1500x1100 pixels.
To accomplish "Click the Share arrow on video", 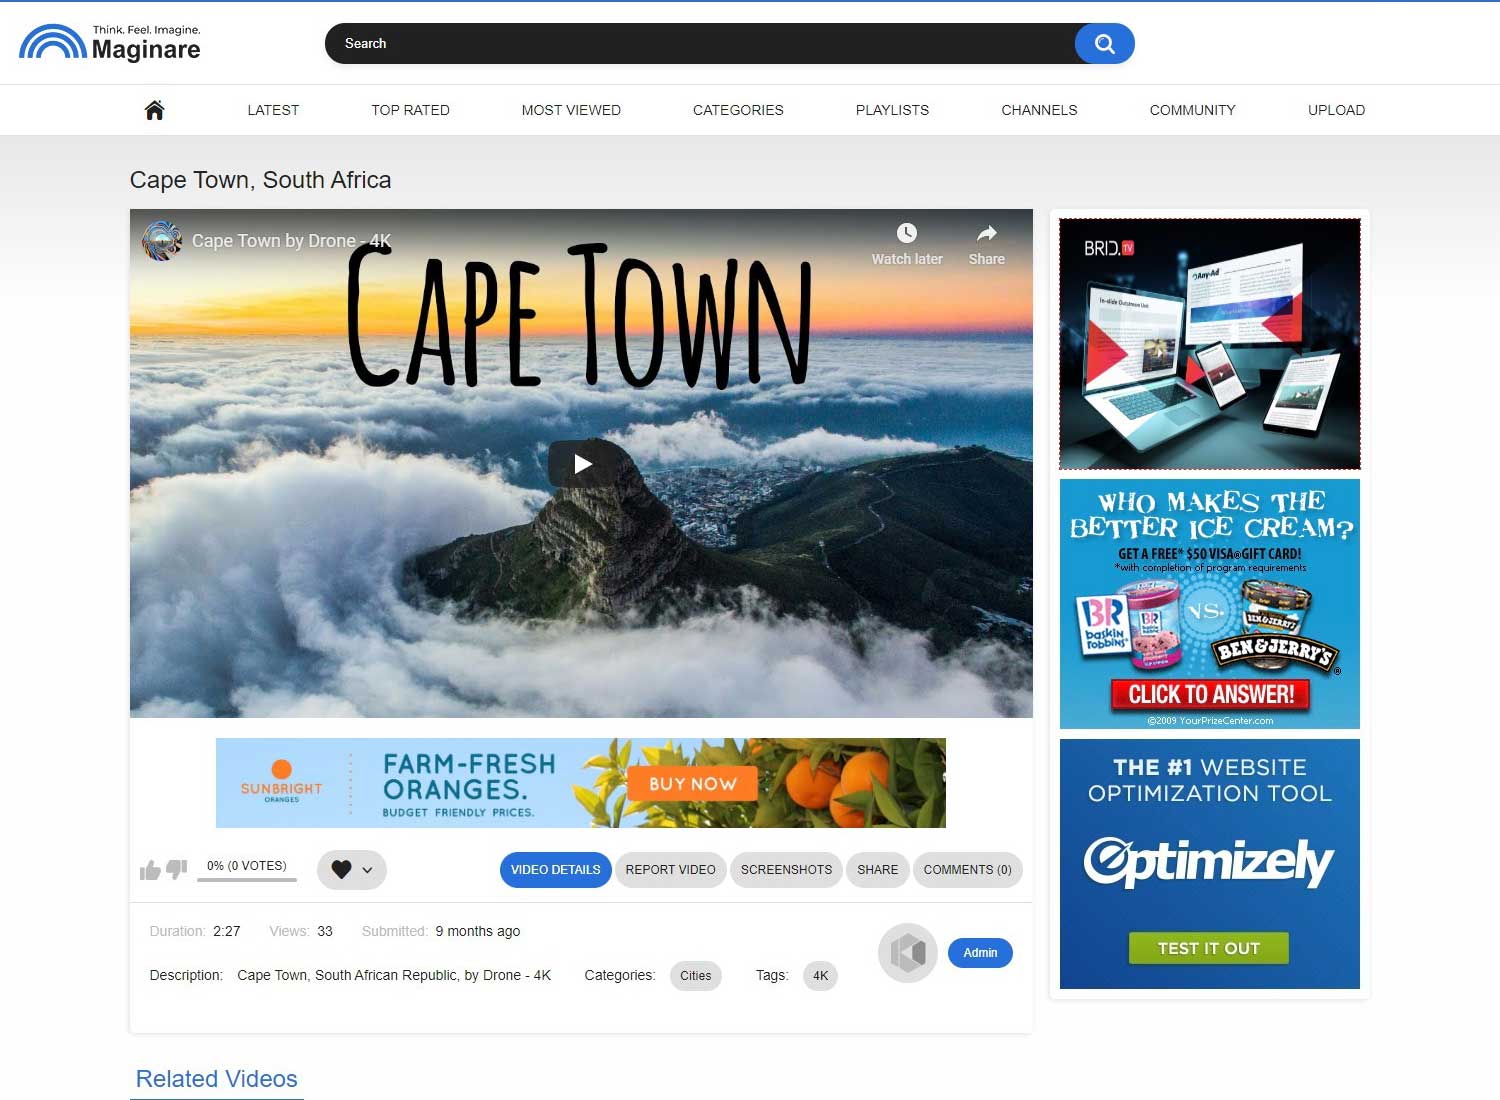I will [986, 234].
